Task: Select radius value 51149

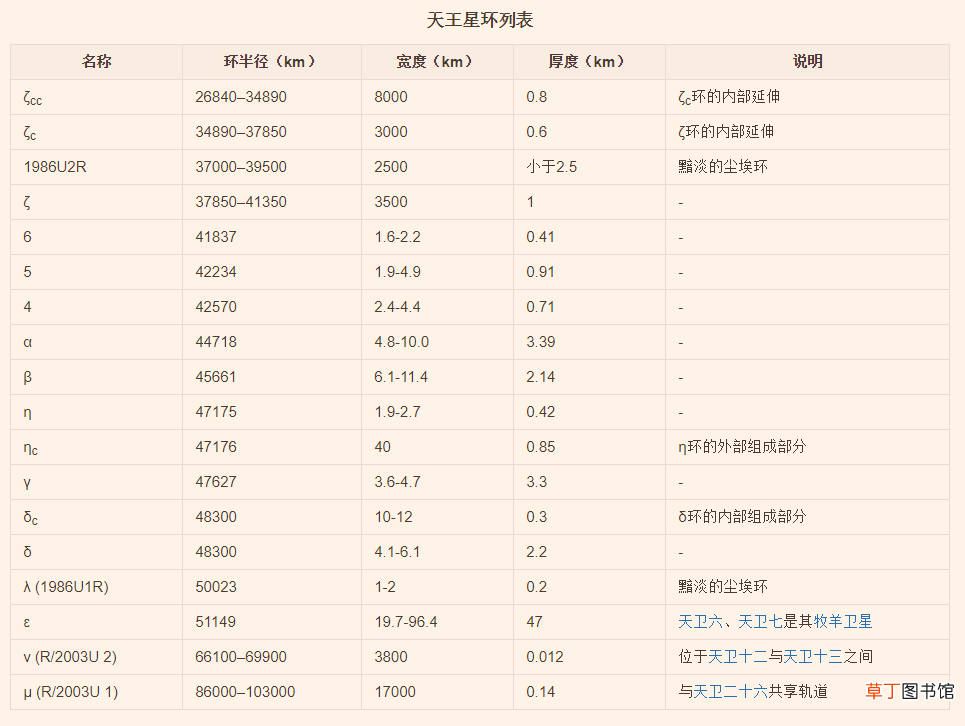Action: 216,622
